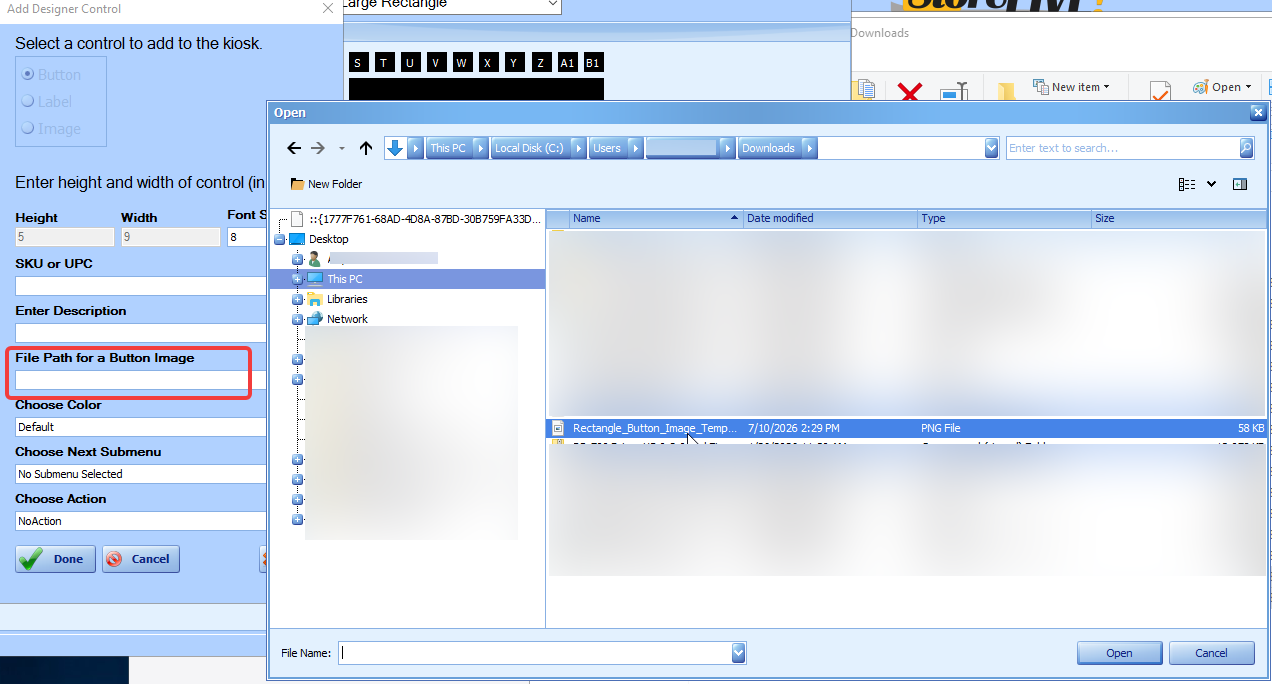Image resolution: width=1272 pixels, height=684 pixels.
Task: Click Cancel in the Open dialog
Action: point(1211,653)
